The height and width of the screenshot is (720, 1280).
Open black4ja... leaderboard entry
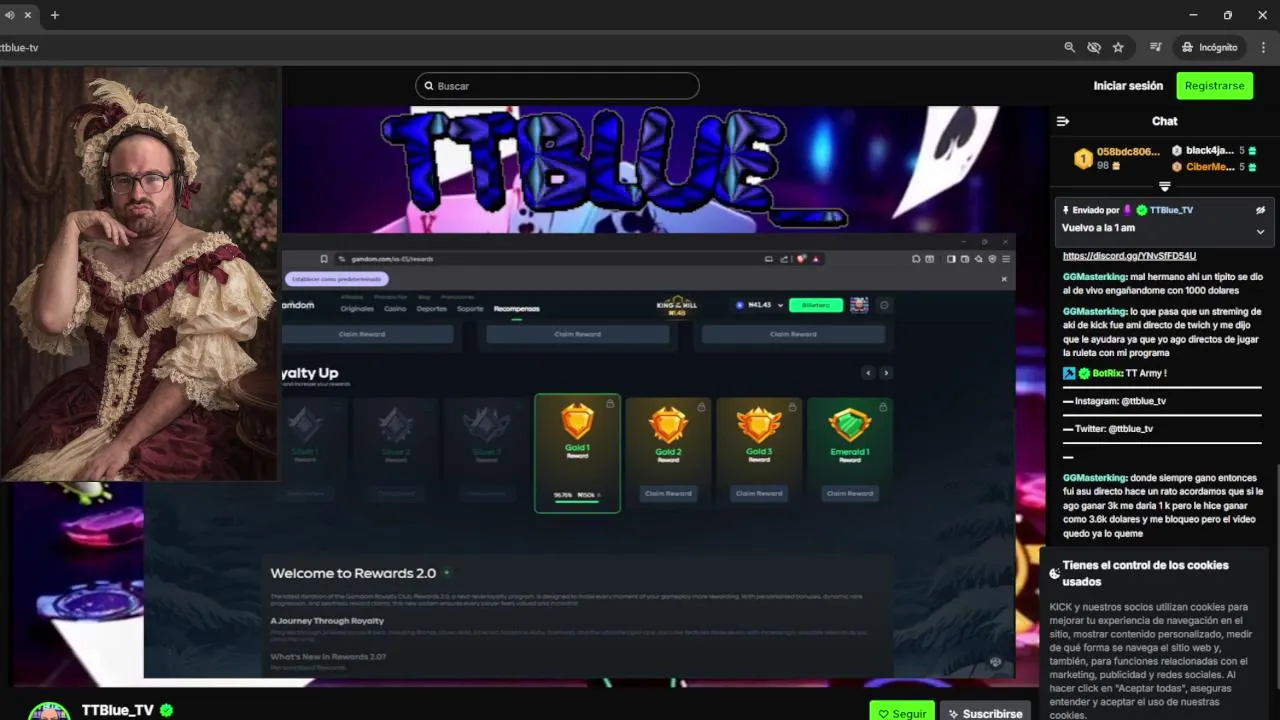(x=1213, y=151)
